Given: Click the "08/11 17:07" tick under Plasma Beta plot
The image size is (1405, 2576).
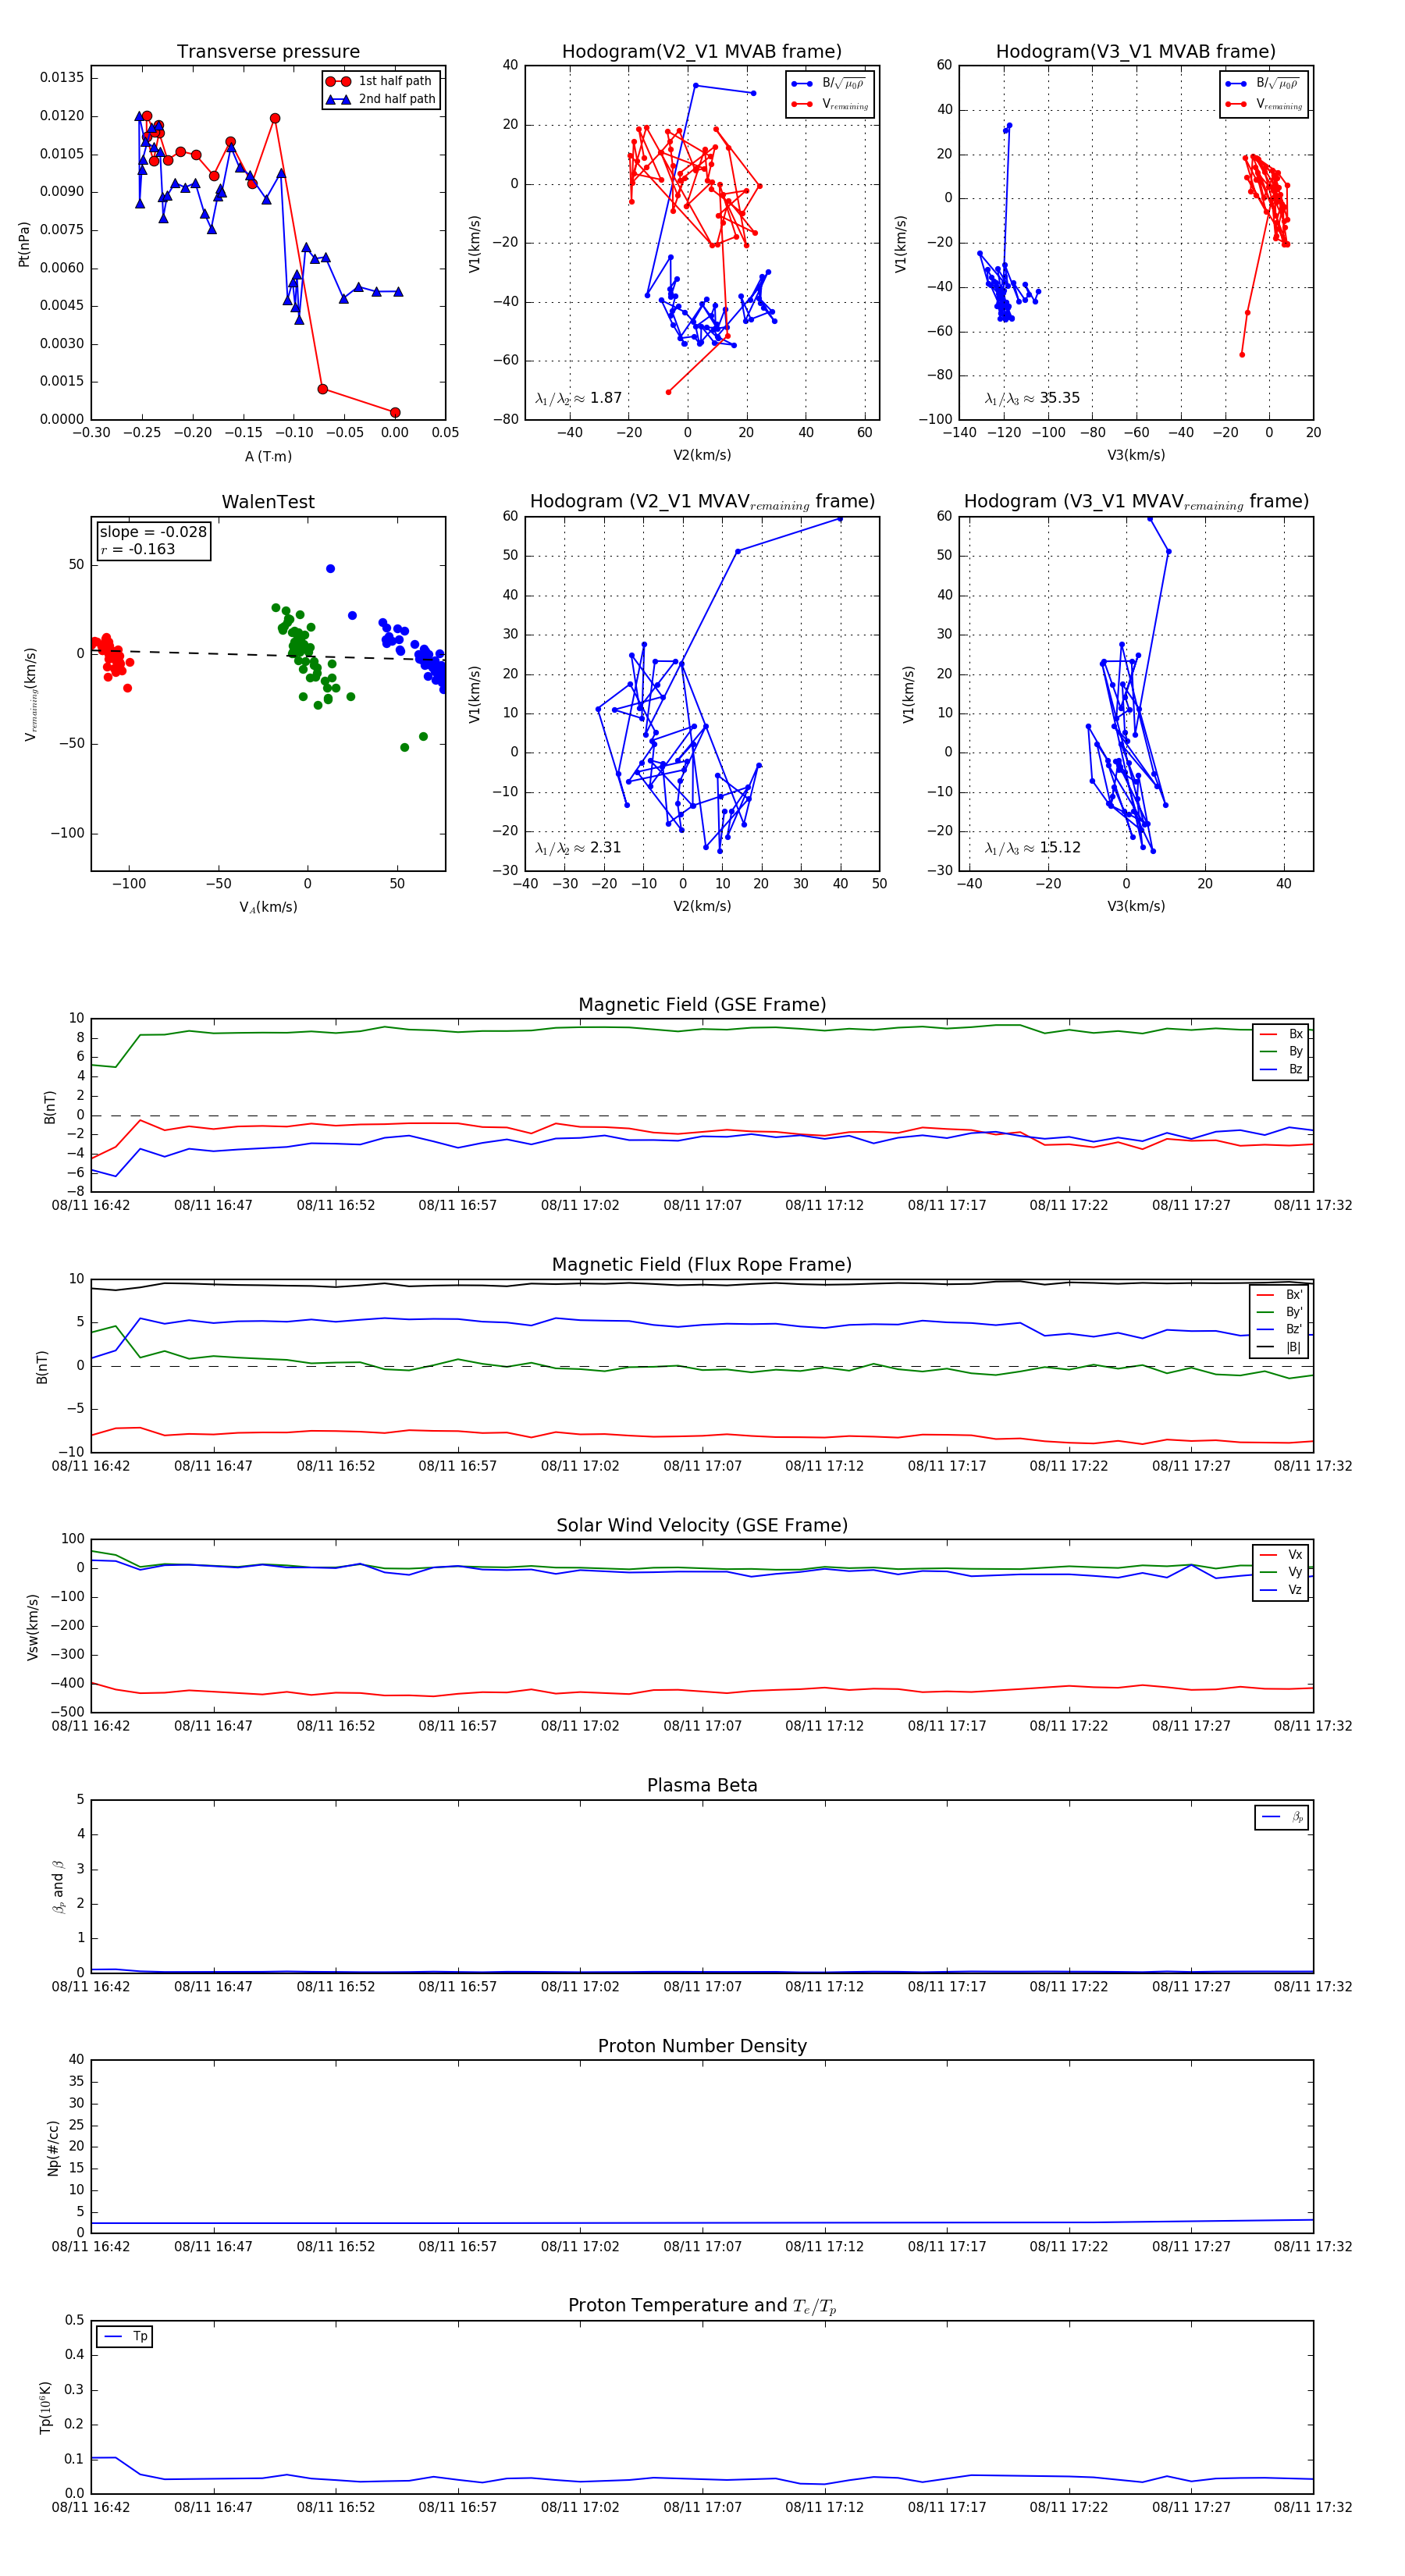Looking at the screenshot, I should tap(702, 1986).
